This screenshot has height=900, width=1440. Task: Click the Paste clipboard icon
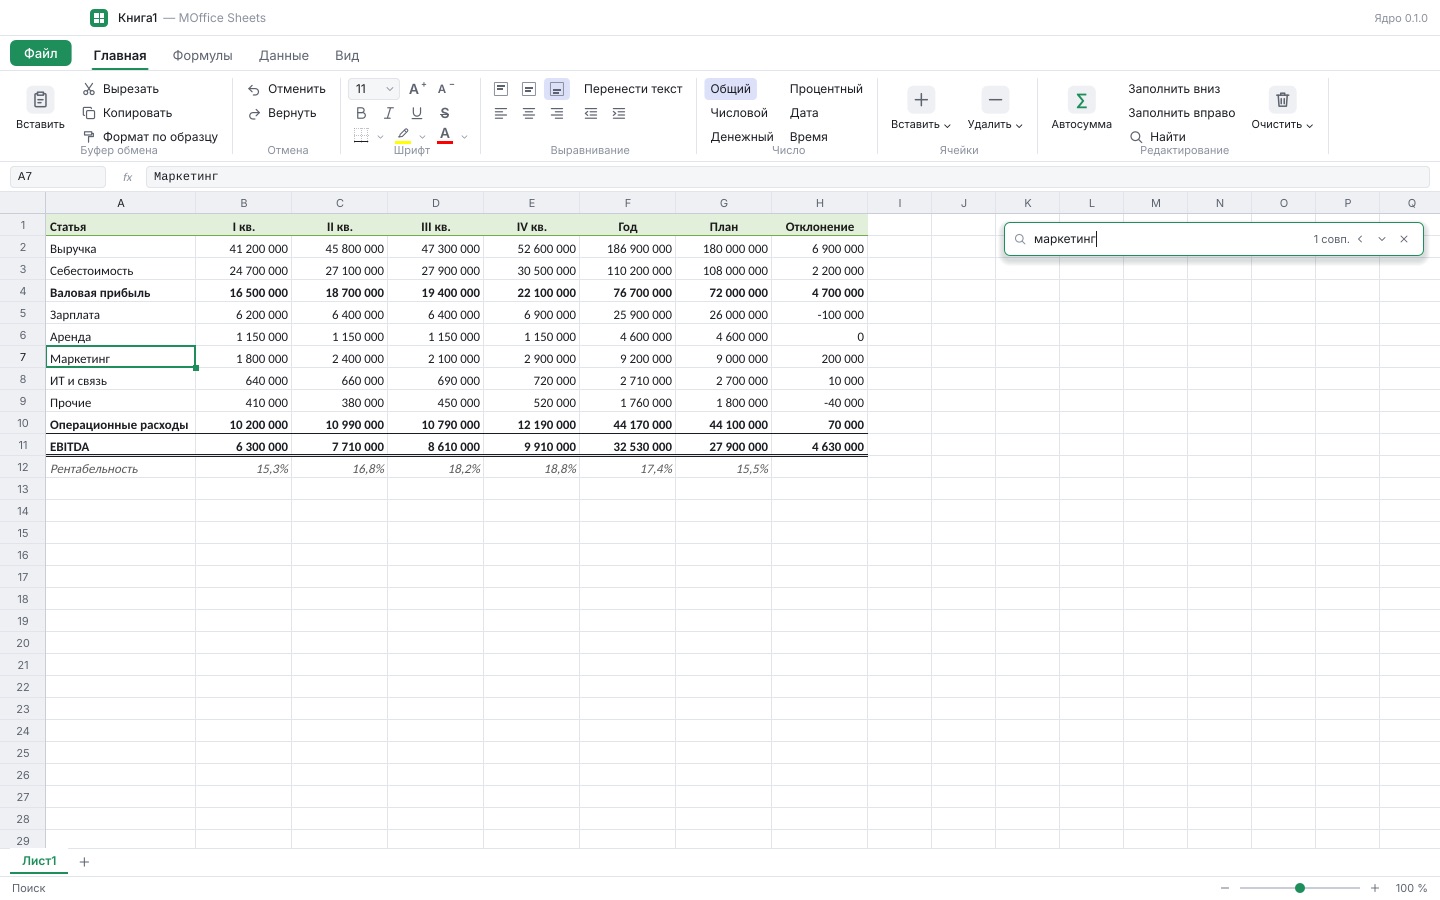[40, 100]
